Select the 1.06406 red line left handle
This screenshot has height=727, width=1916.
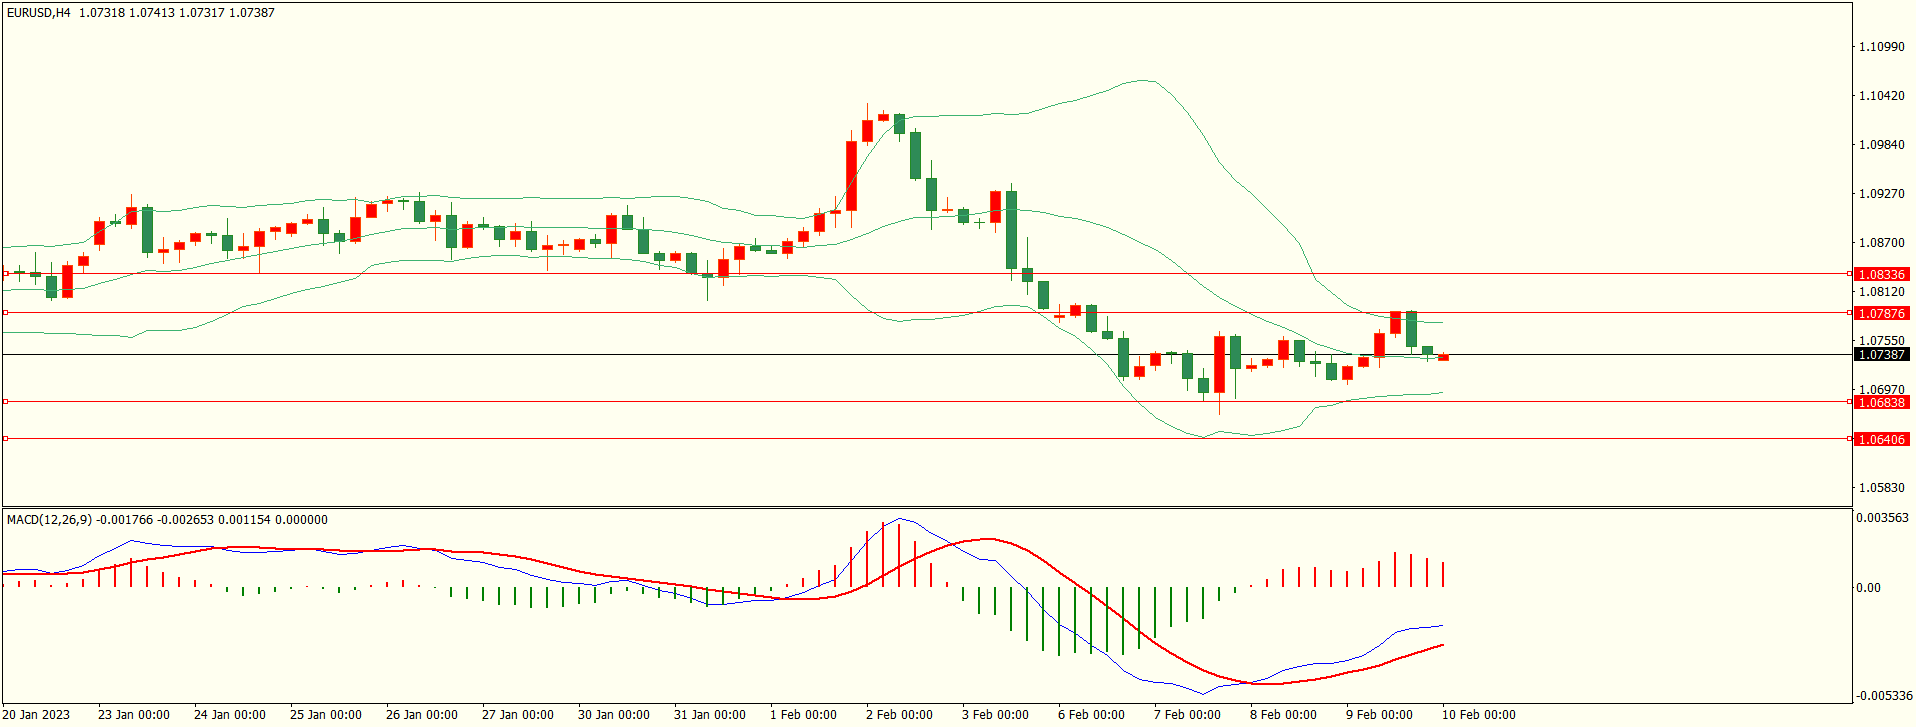tap(5, 438)
